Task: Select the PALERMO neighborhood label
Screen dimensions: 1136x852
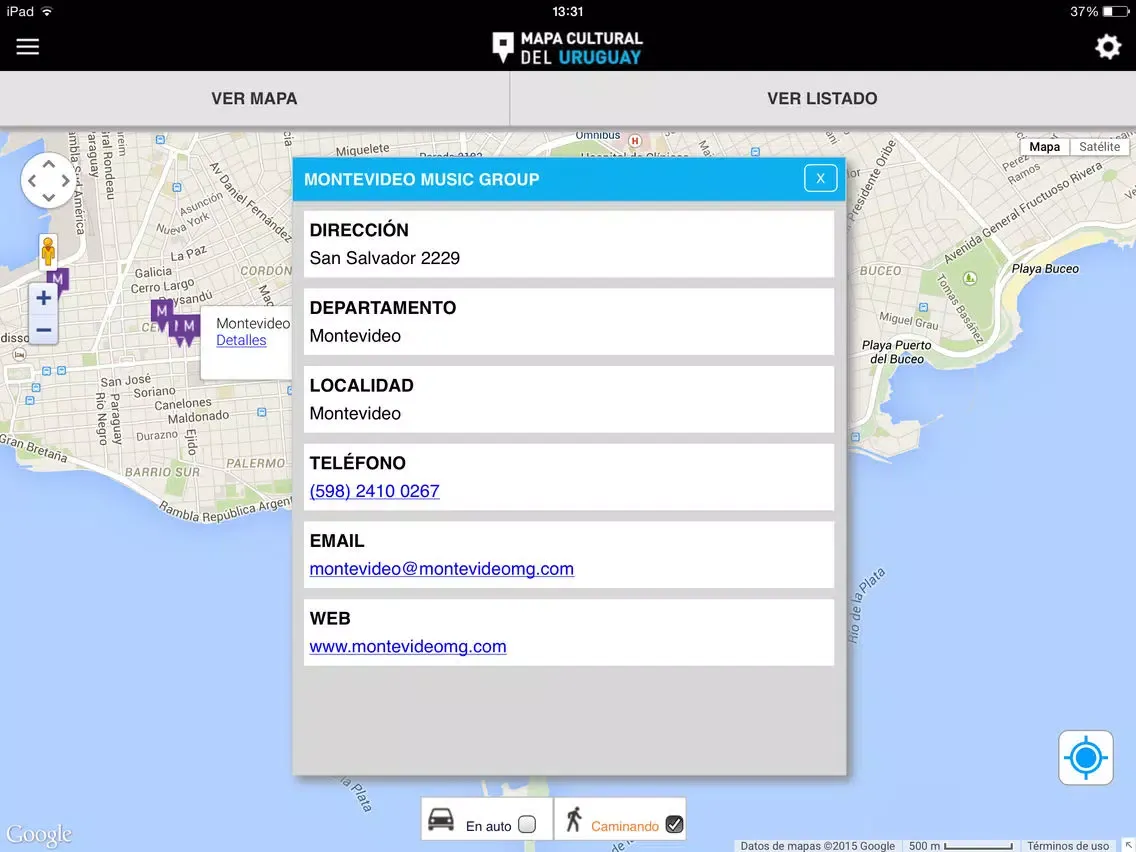Action: [256, 463]
